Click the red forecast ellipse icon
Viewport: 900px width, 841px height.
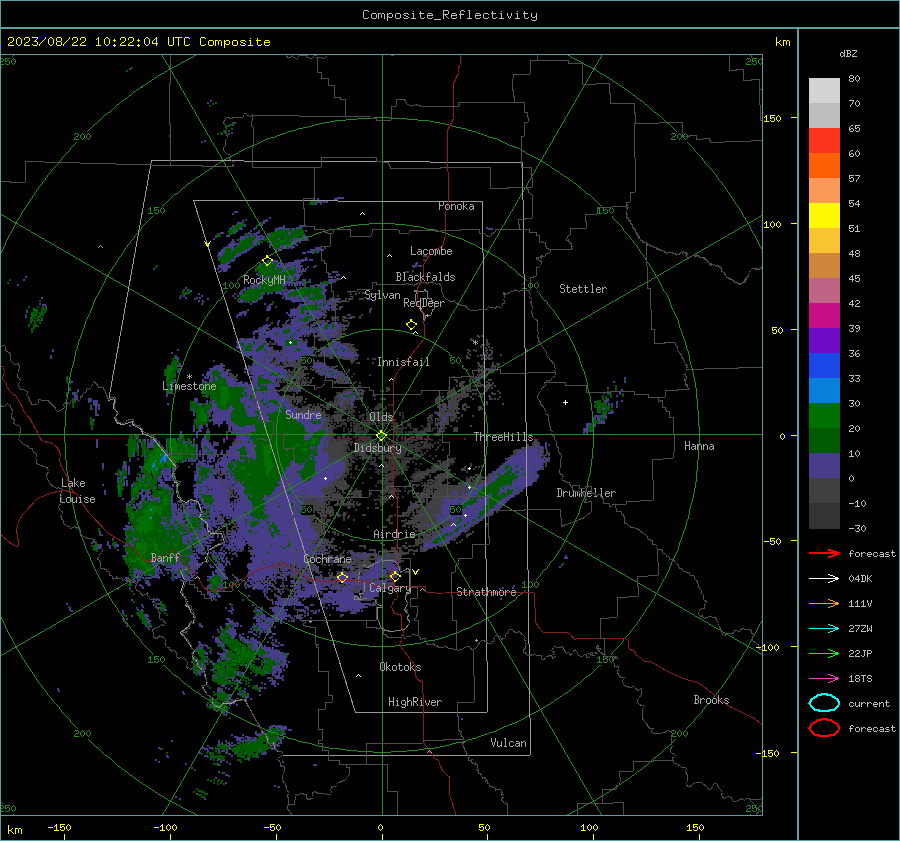click(824, 728)
